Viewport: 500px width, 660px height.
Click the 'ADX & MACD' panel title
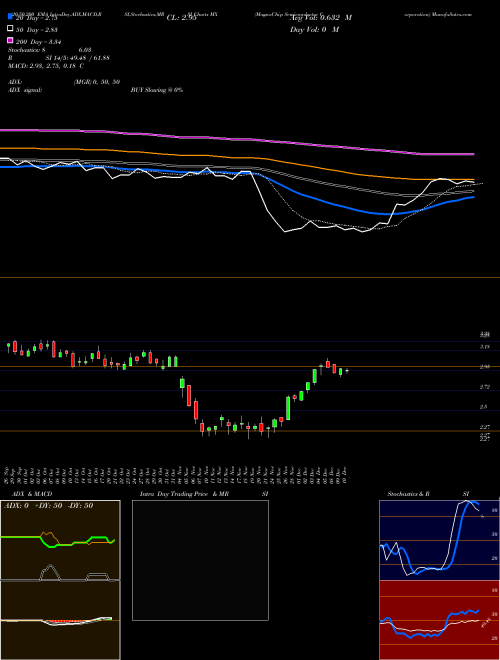32,494
